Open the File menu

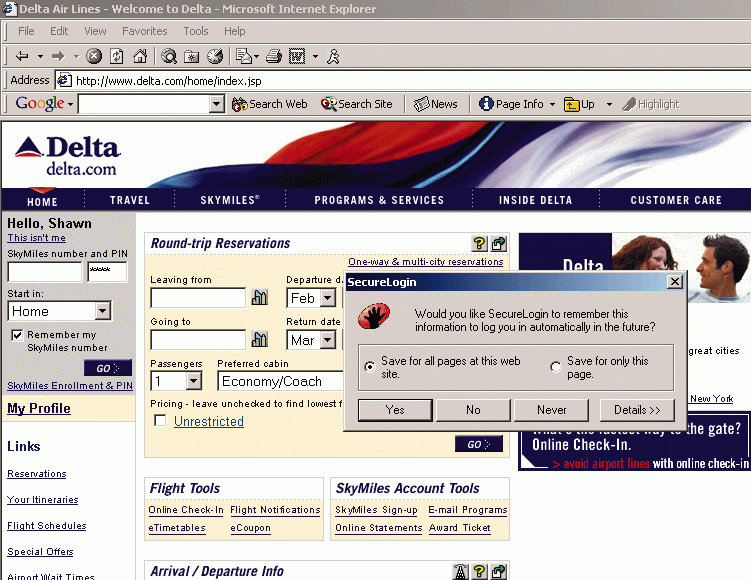(26, 31)
